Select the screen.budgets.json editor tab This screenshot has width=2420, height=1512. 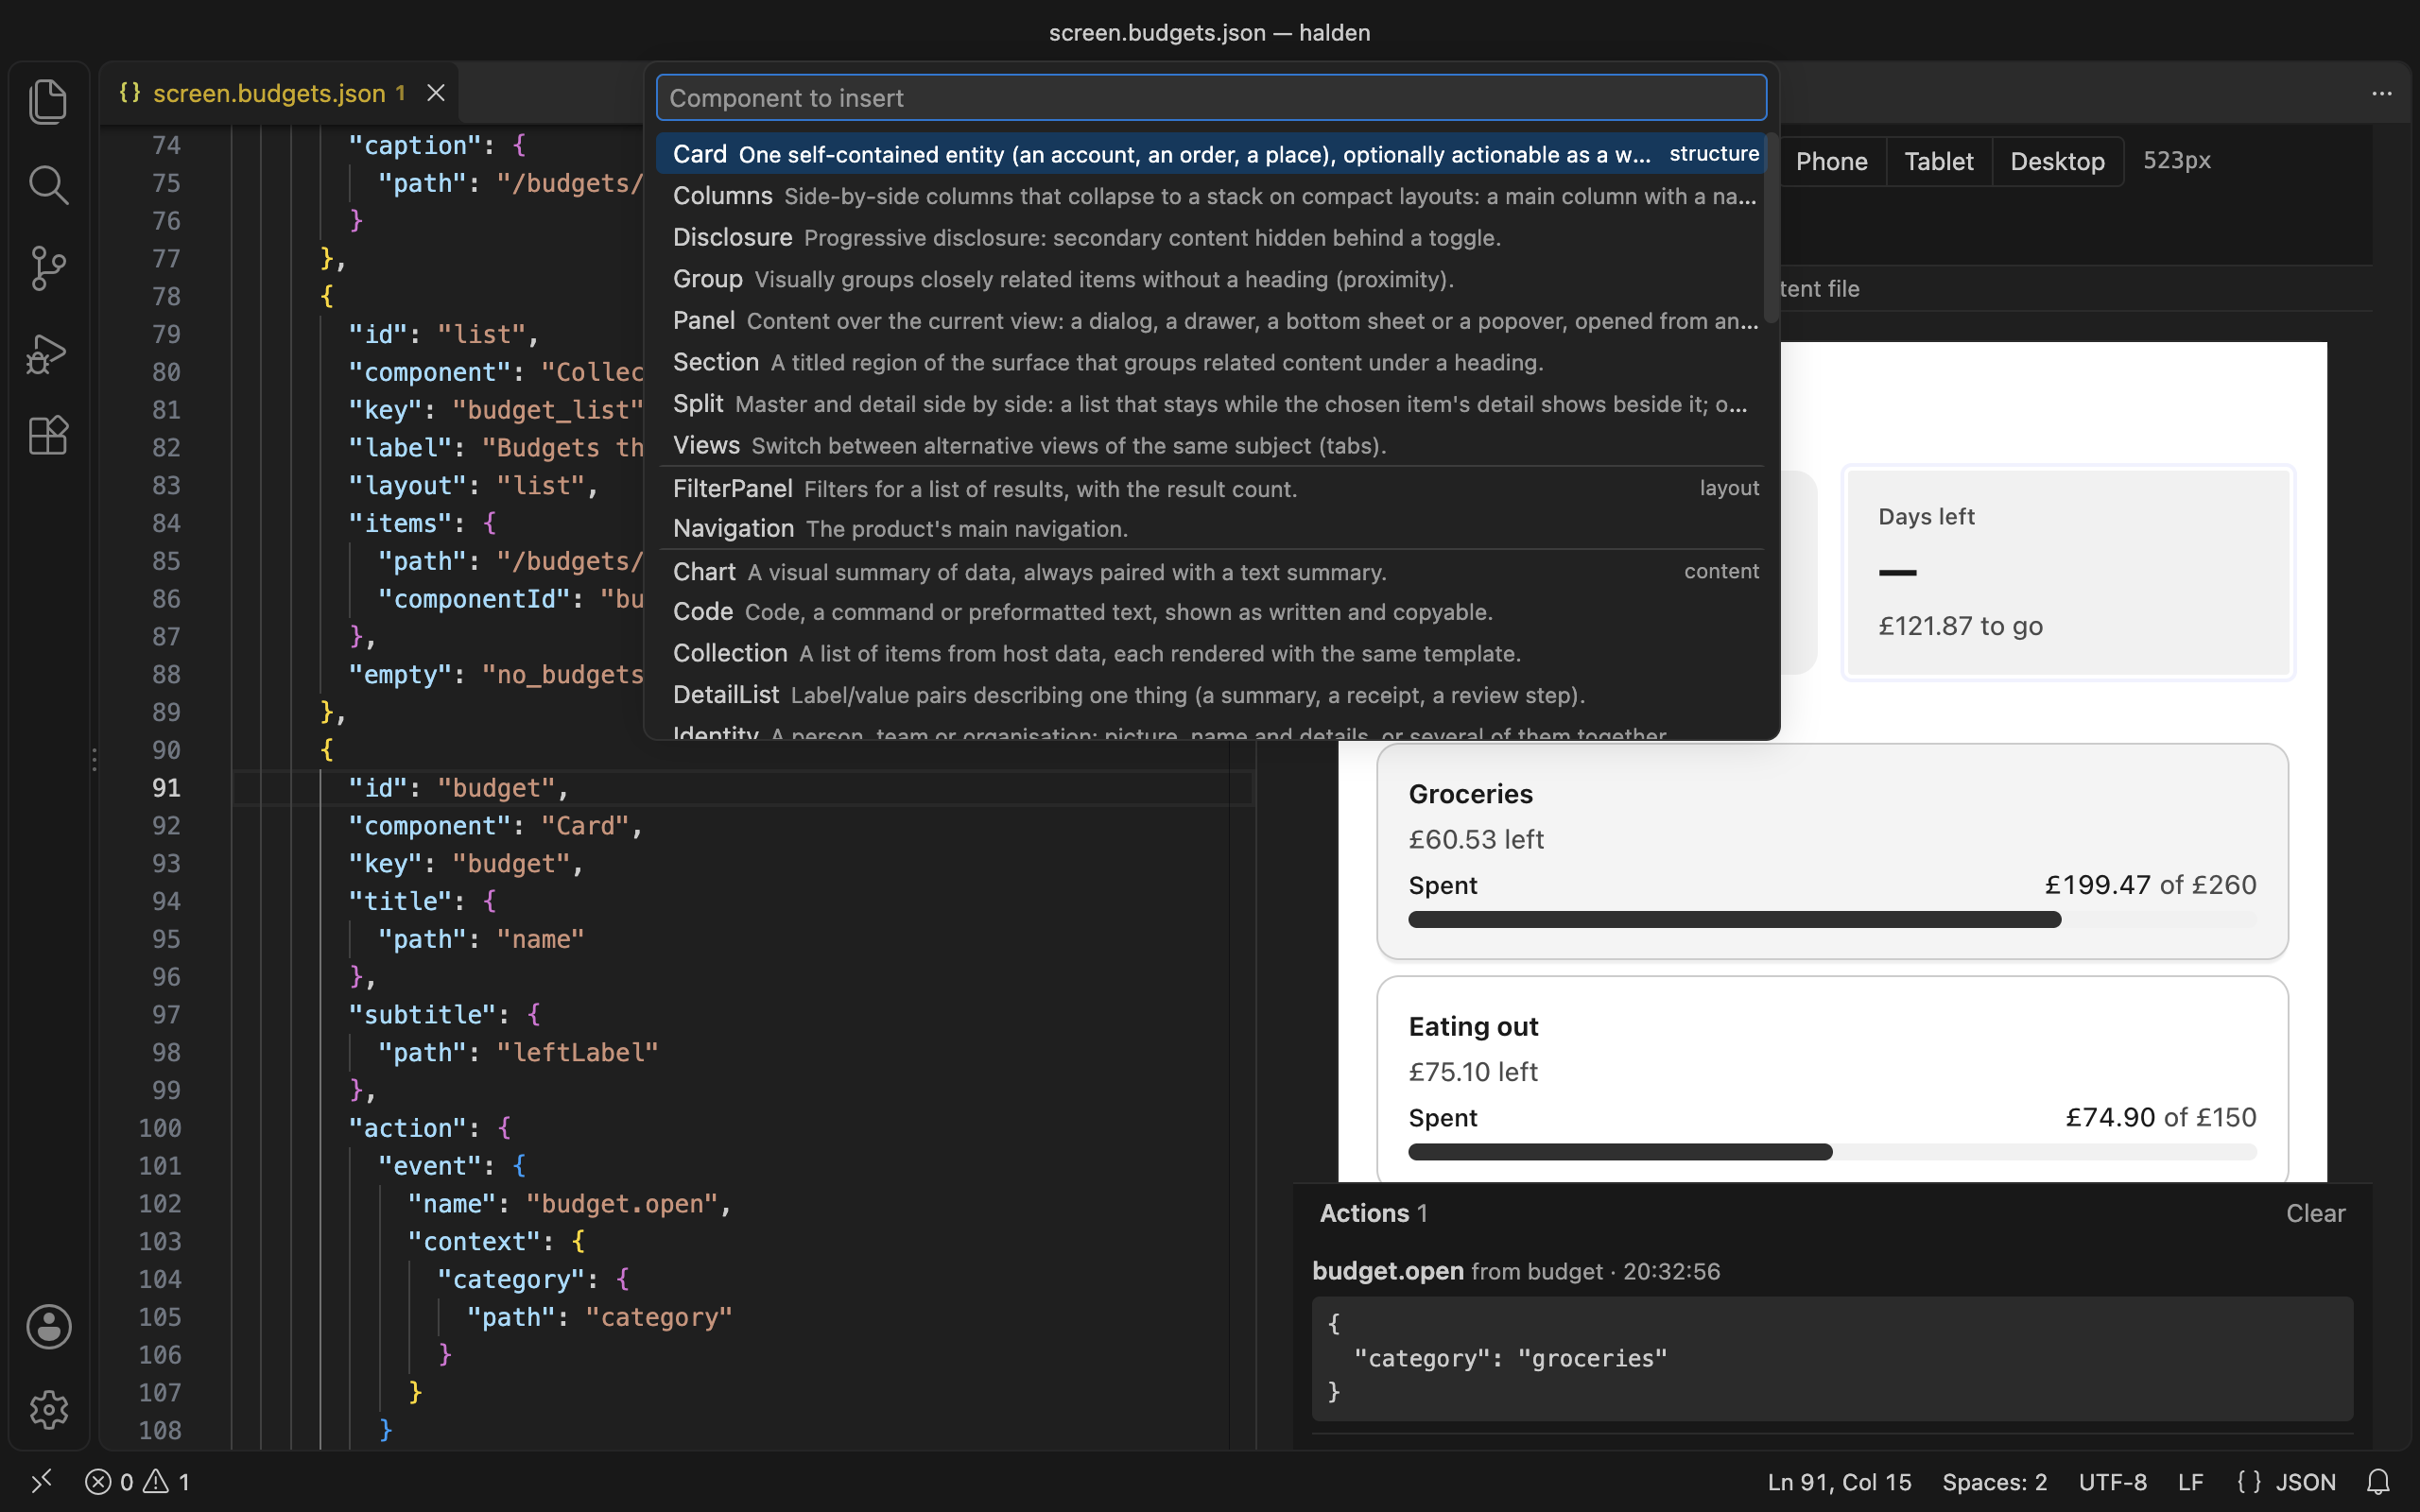pos(280,93)
